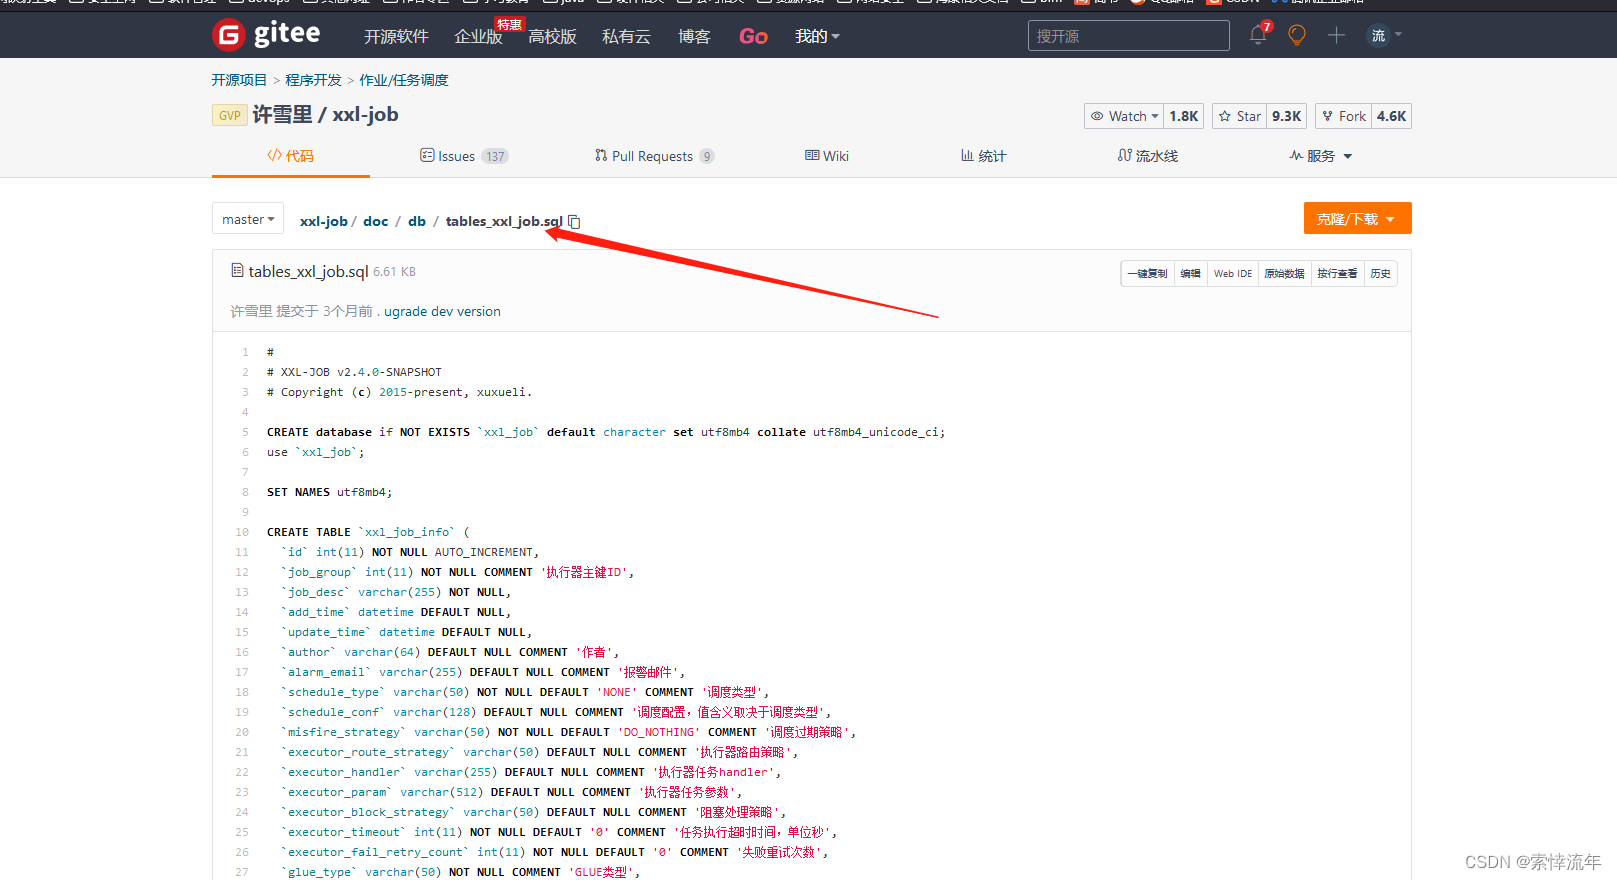Click line number 10 in code
The image size is (1617, 880).
point(242,532)
